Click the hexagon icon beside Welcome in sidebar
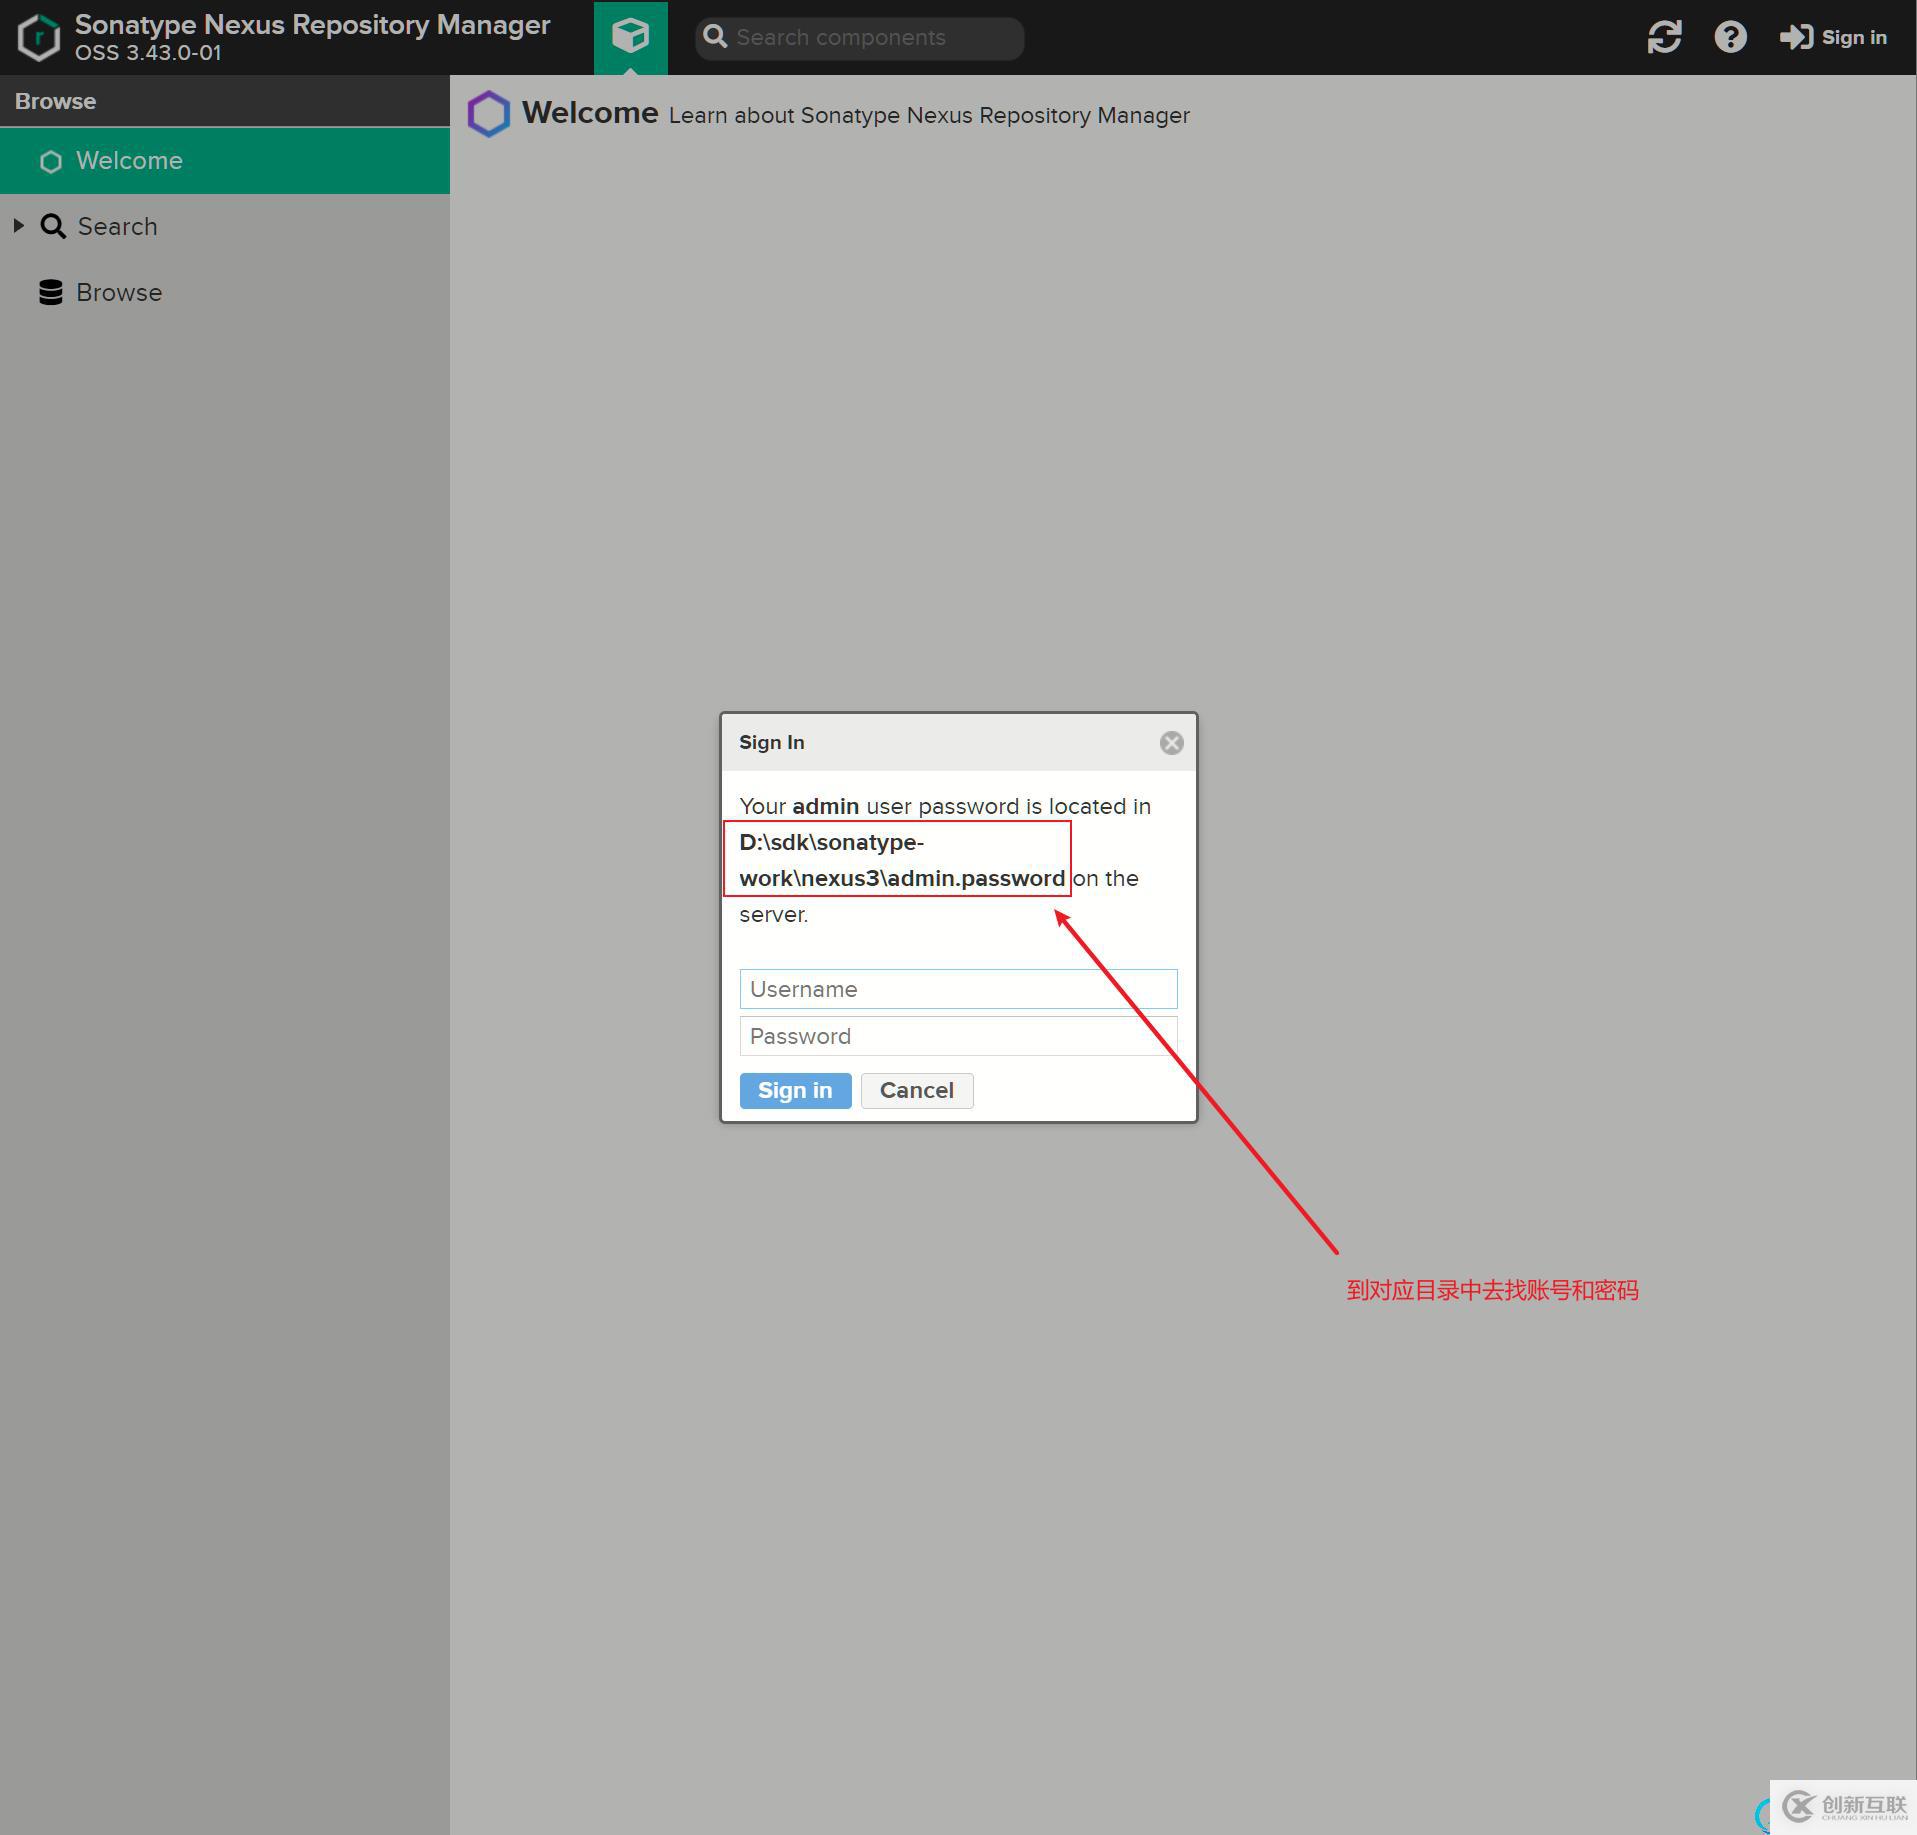1917x1835 pixels. point(51,161)
